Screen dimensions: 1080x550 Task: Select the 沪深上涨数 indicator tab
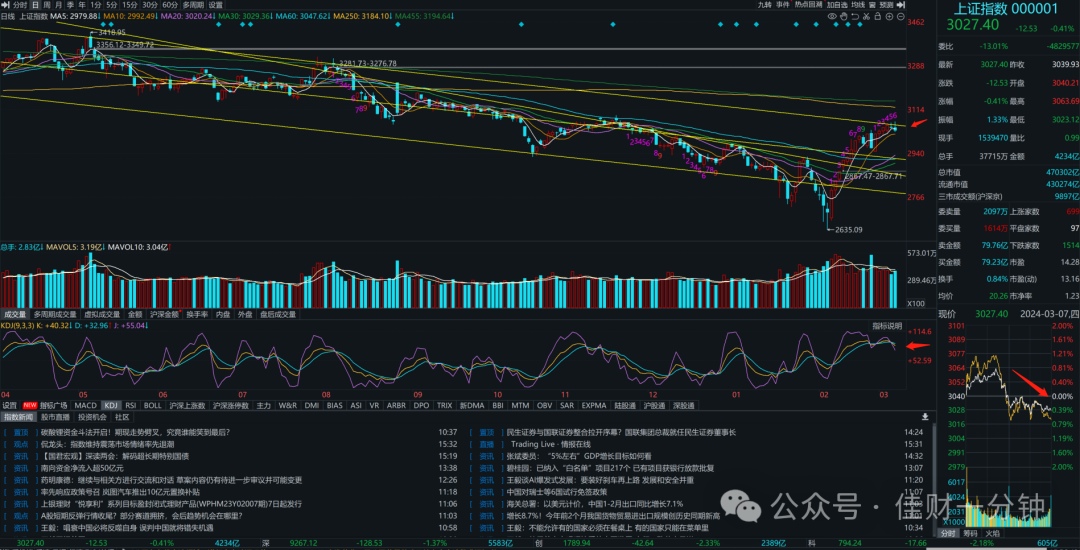[x=186, y=405]
